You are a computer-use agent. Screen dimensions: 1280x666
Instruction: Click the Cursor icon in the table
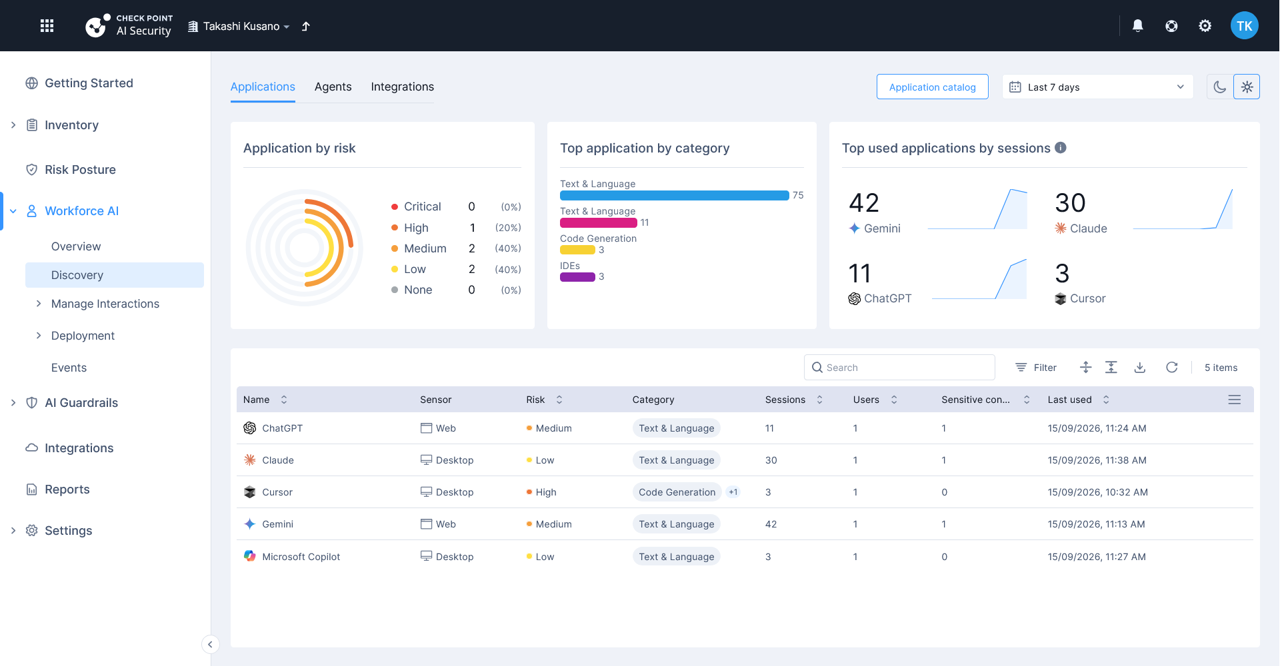tap(250, 492)
